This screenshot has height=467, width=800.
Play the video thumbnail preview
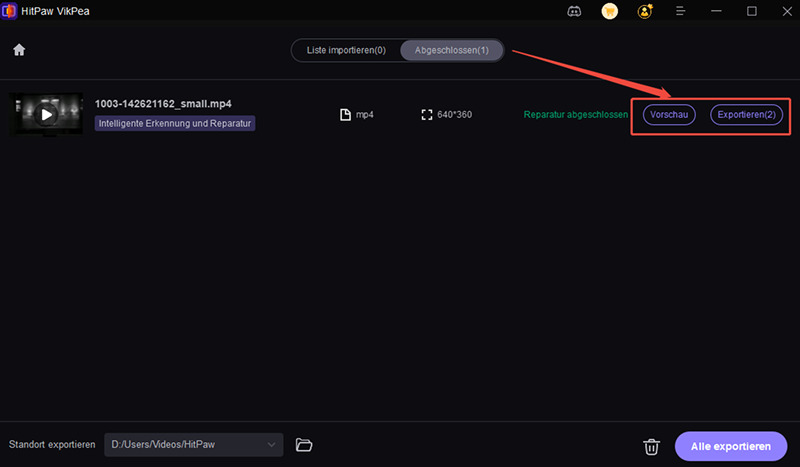pos(46,114)
